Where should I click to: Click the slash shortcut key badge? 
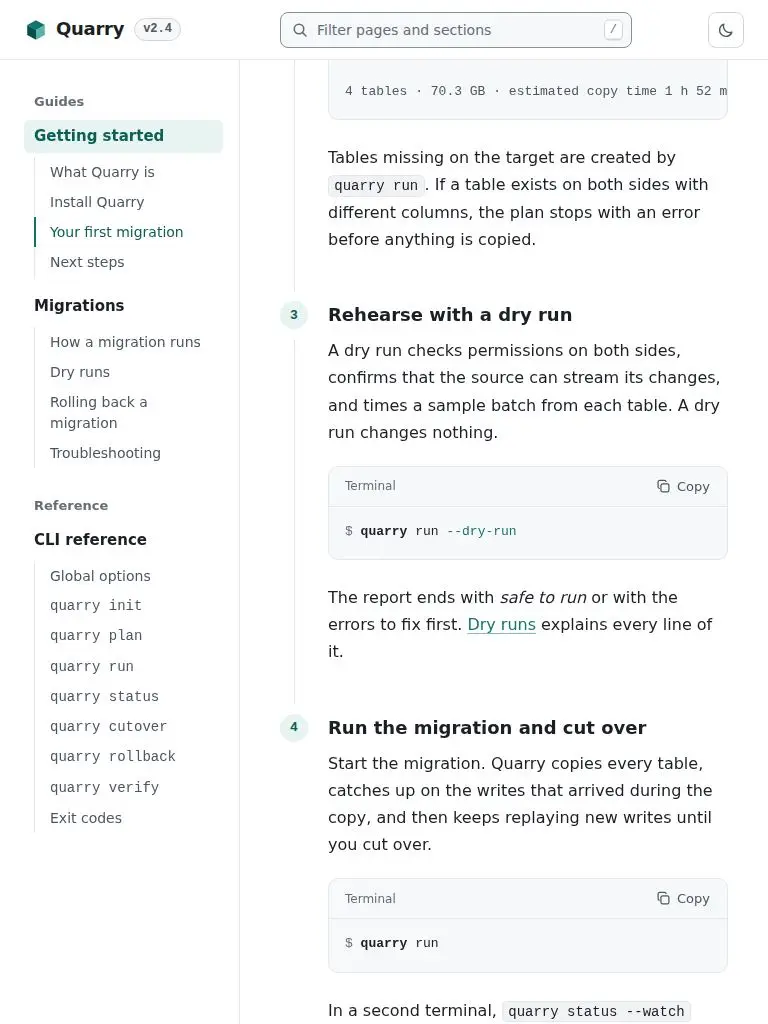click(x=613, y=29)
